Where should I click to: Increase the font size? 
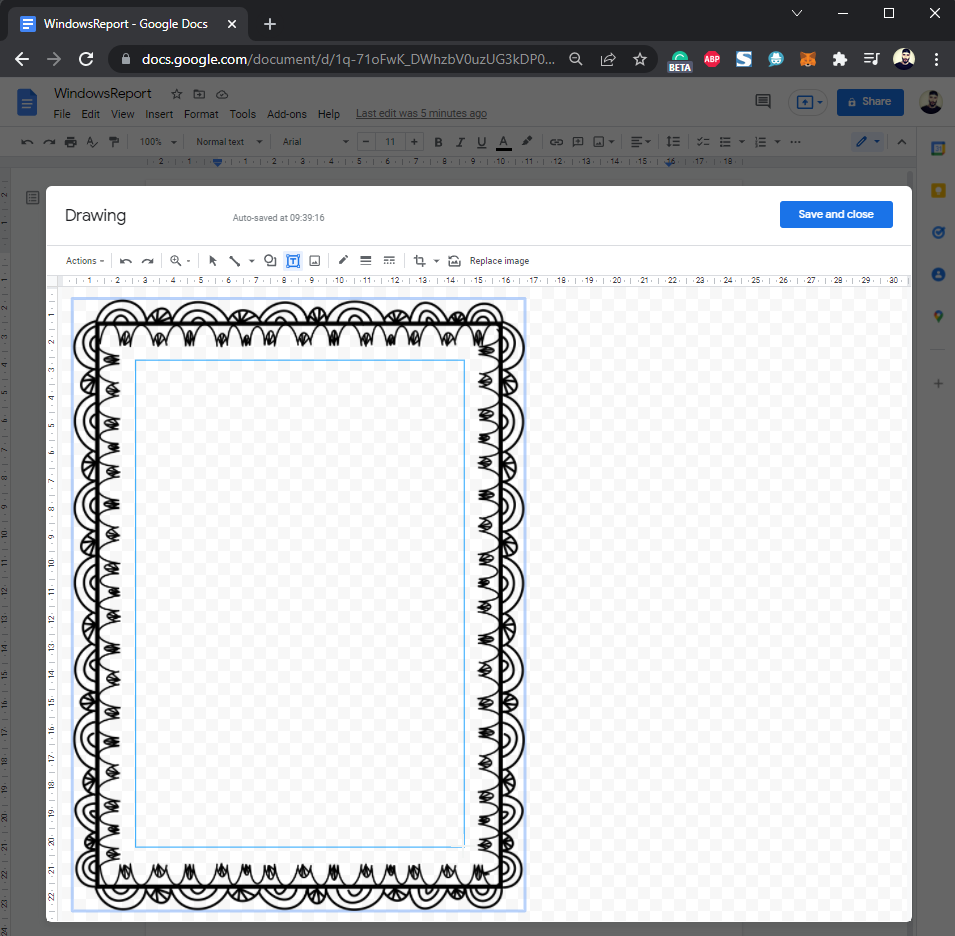pos(414,142)
